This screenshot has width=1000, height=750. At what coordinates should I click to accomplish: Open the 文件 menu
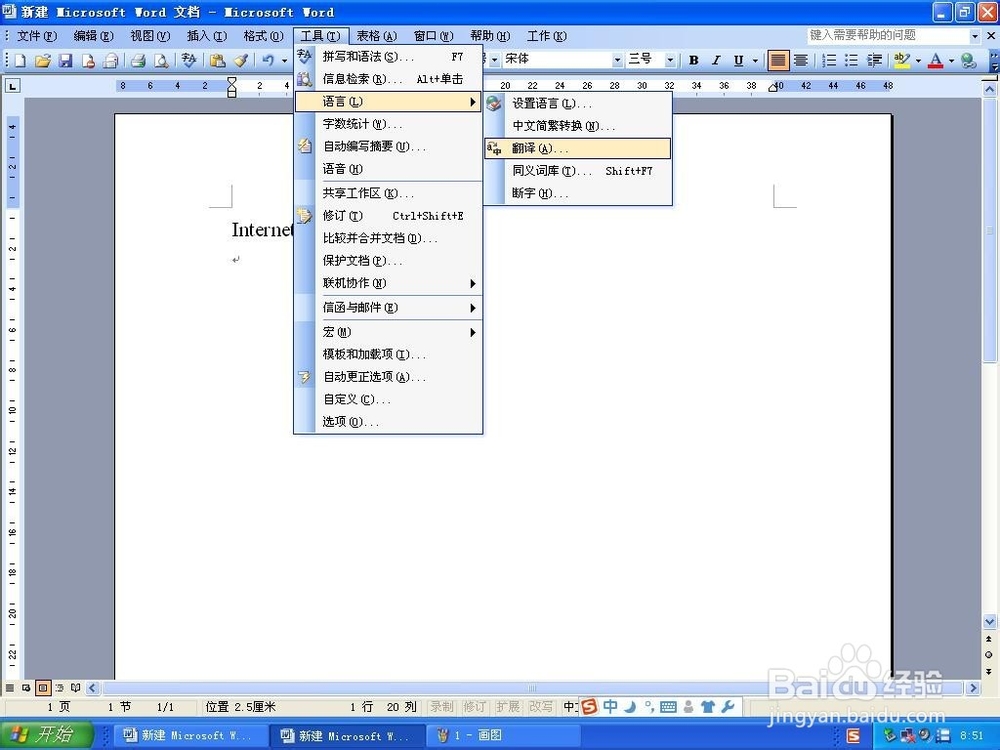pyautogui.click(x=36, y=36)
